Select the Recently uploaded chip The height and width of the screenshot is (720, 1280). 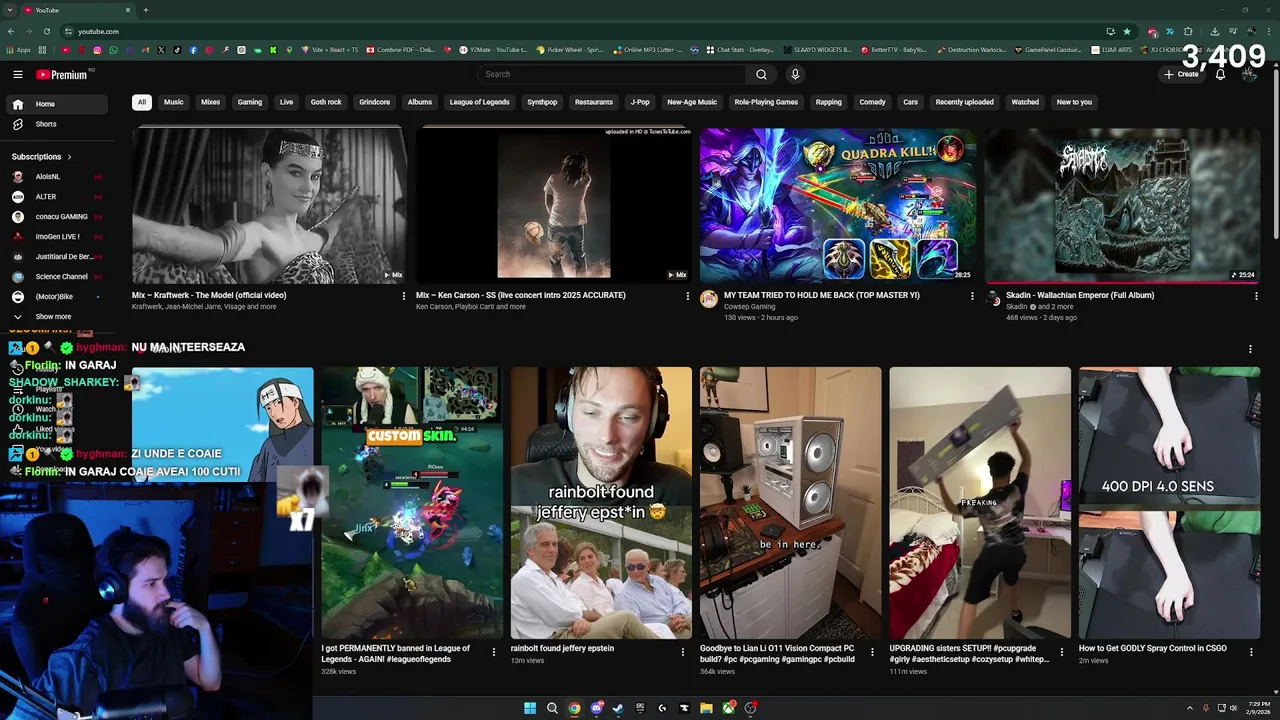pos(964,102)
